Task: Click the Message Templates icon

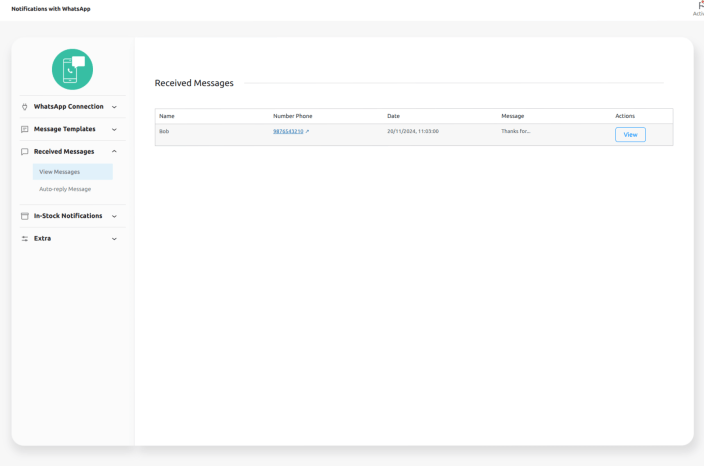Action: (x=25, y=129)
